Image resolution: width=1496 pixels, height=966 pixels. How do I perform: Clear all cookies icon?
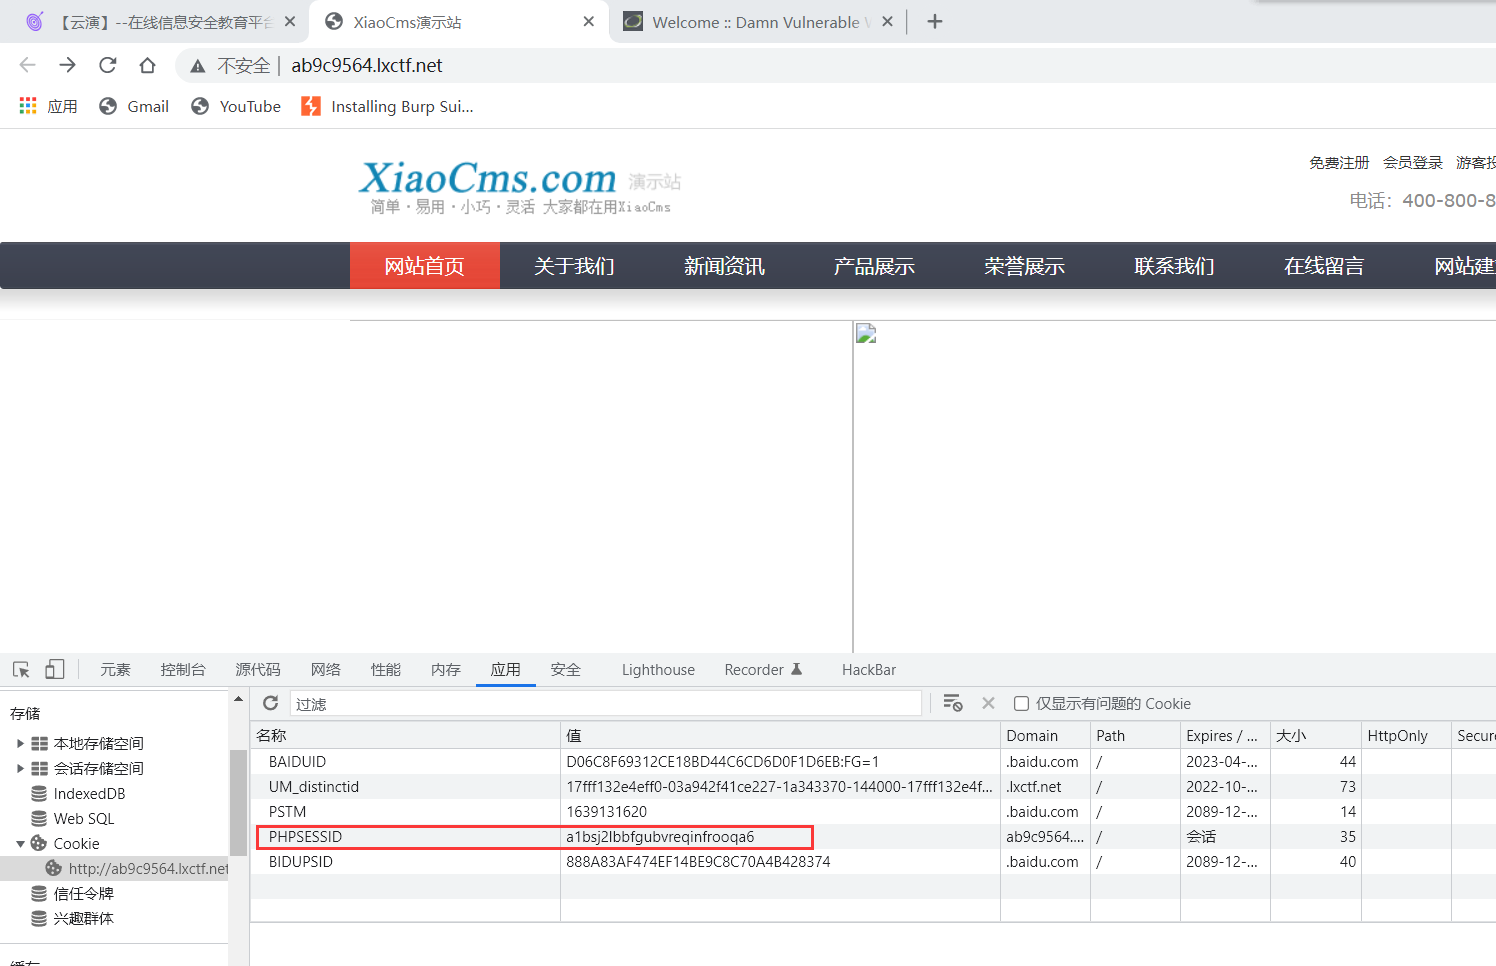pos(953,703)
